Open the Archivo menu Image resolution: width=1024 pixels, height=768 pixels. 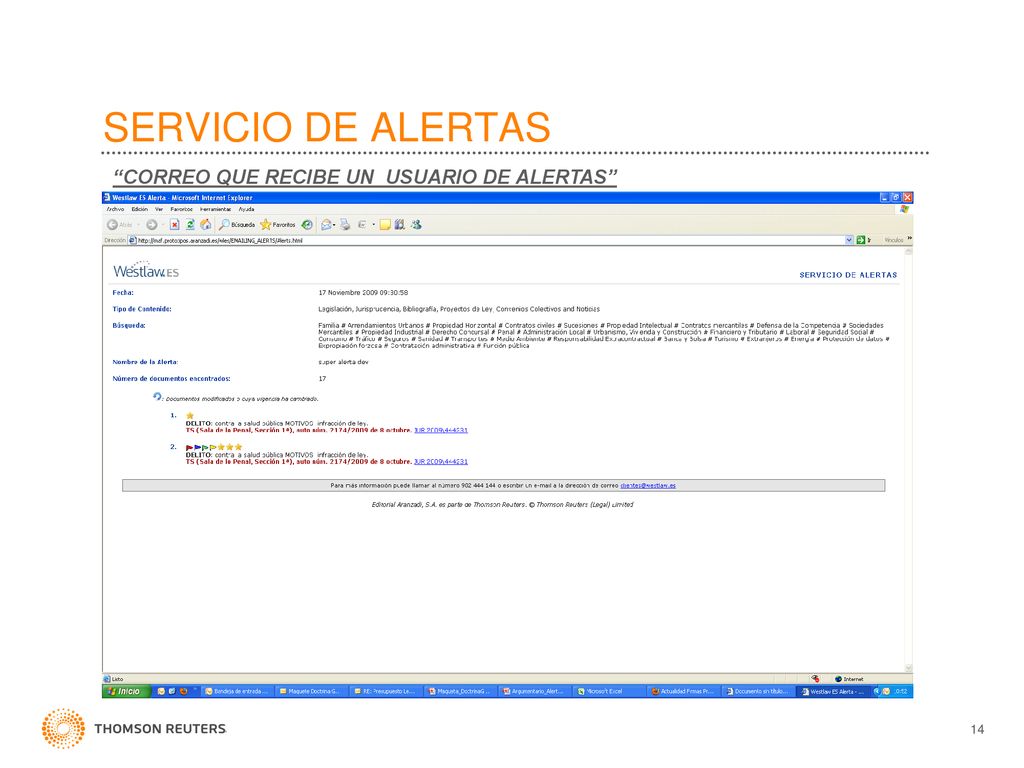[x=115, y=210]
